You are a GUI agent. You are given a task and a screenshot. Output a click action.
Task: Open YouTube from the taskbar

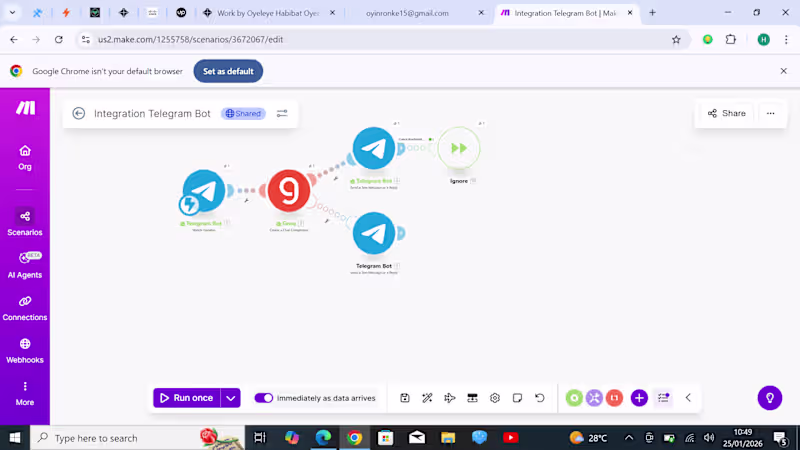coord(510,438)
